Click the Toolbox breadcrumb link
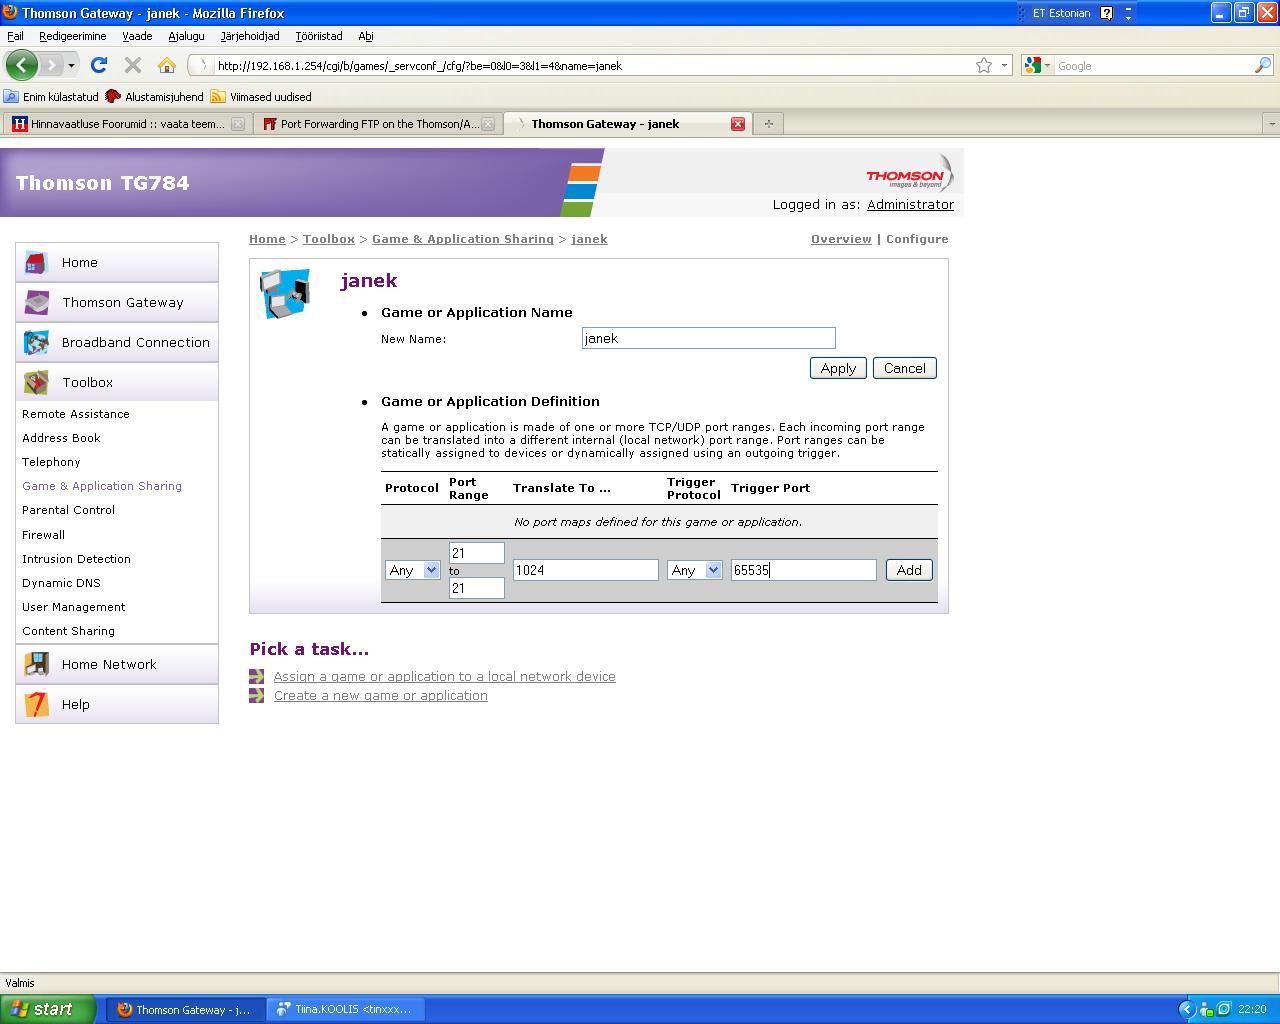Screen dimensions: 1280x1024 [329, 239]
